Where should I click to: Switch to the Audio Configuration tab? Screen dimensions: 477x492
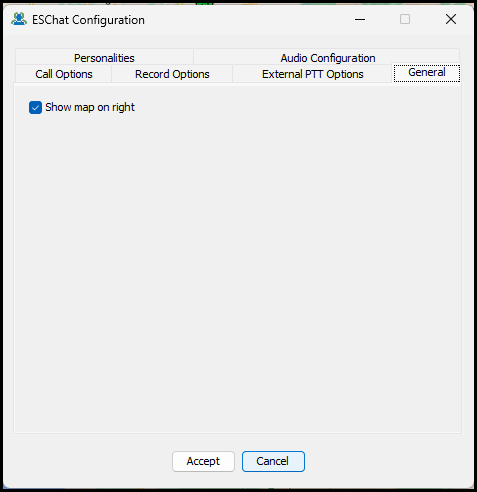pos(327,58)
